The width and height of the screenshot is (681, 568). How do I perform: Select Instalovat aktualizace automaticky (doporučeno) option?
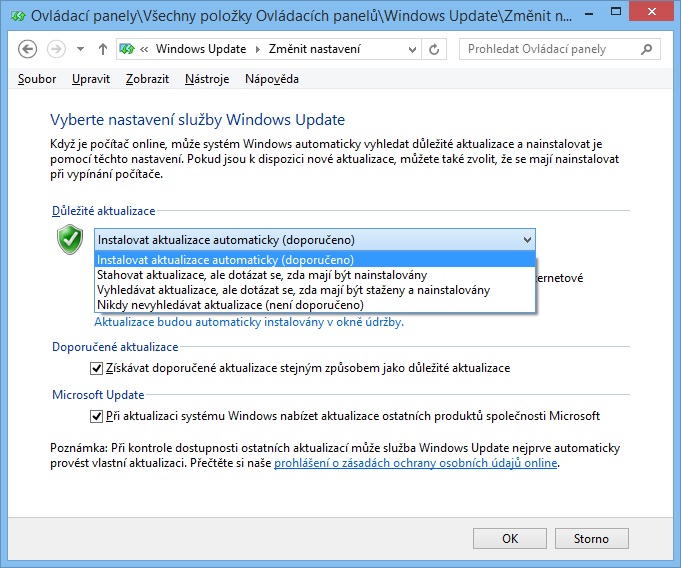coord(315,260)
